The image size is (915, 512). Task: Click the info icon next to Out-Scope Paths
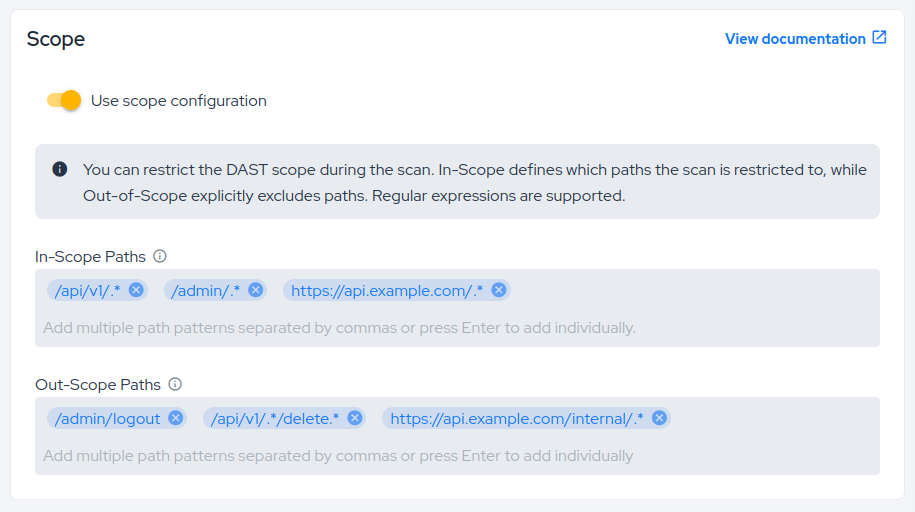(175, 384)
